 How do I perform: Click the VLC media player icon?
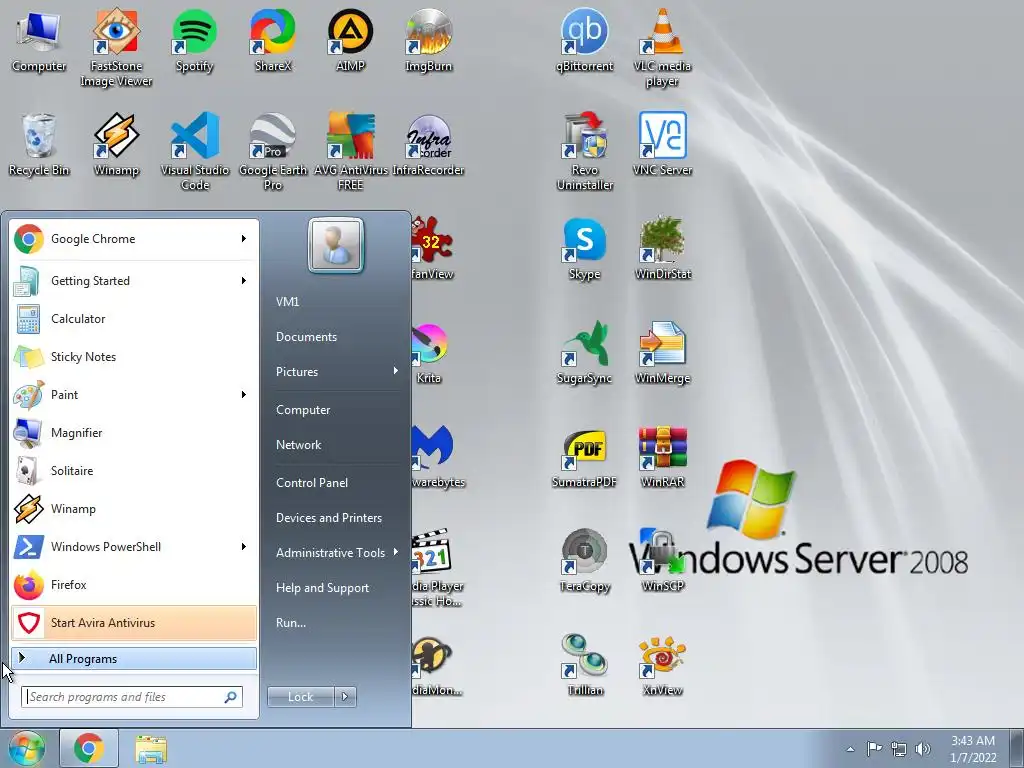click(662, 46)
